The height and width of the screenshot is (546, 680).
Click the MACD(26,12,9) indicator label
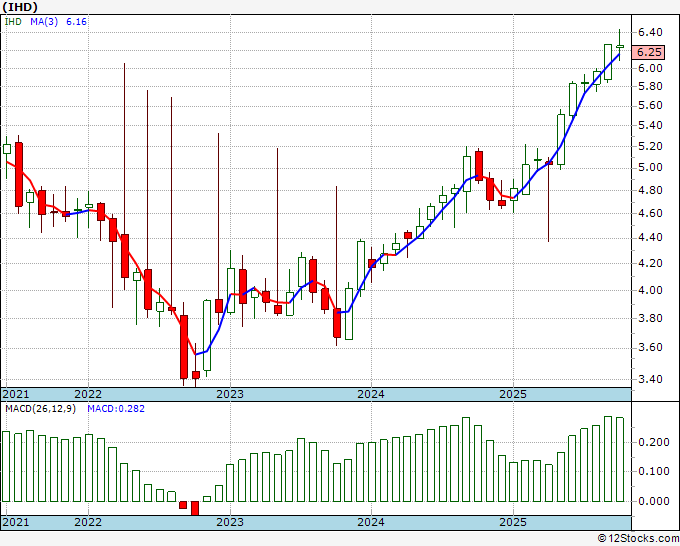[40, 409]
